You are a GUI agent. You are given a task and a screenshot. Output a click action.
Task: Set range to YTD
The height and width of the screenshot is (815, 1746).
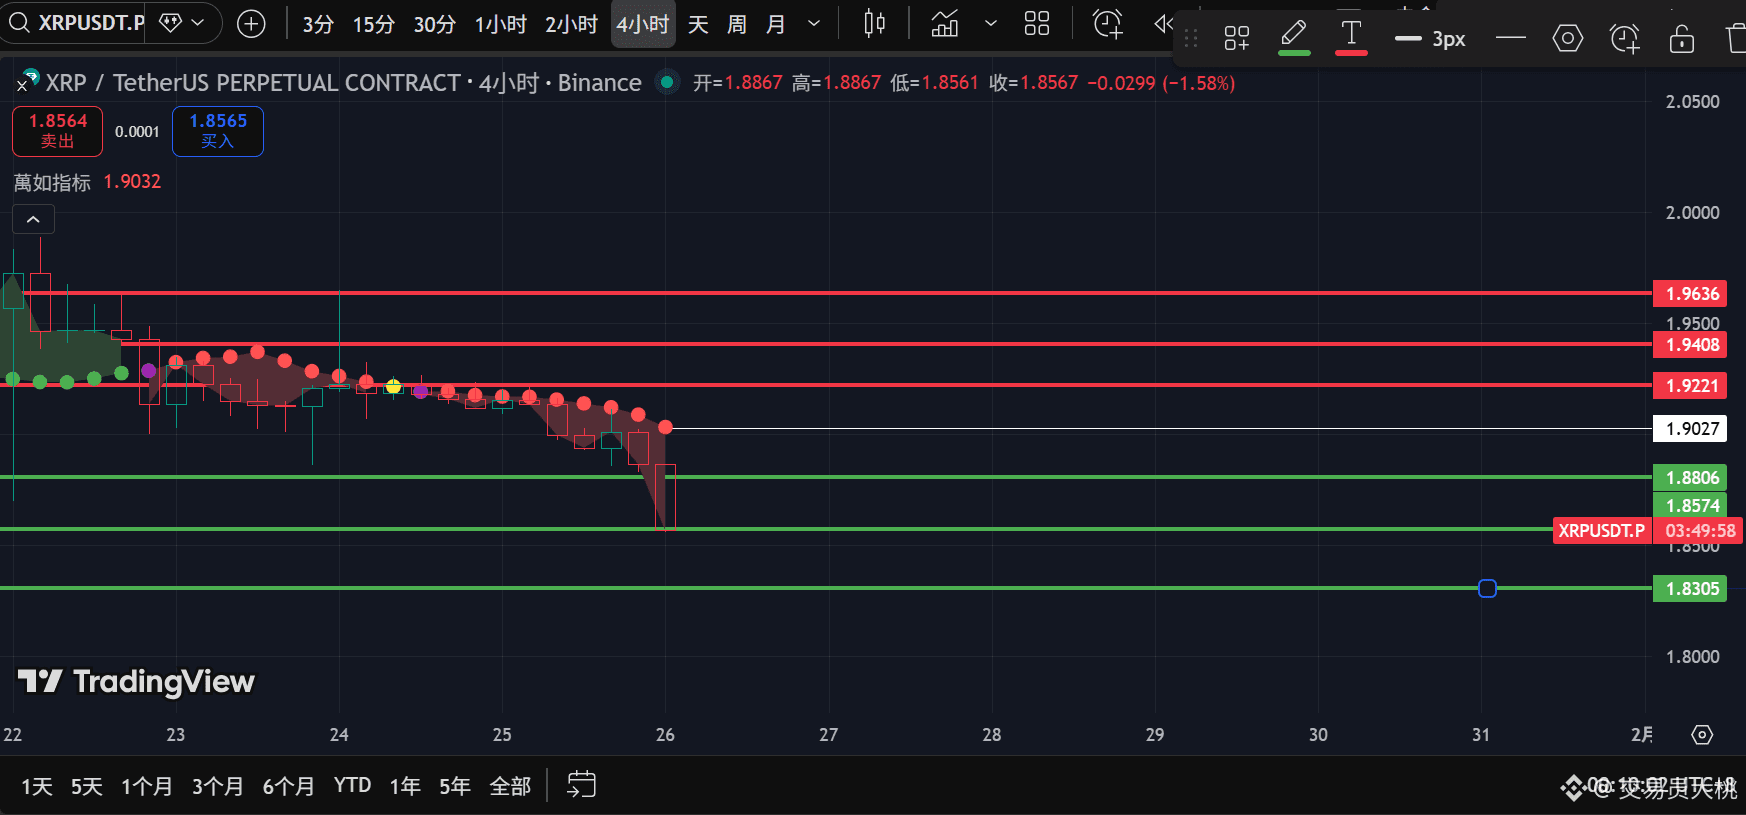352,786
